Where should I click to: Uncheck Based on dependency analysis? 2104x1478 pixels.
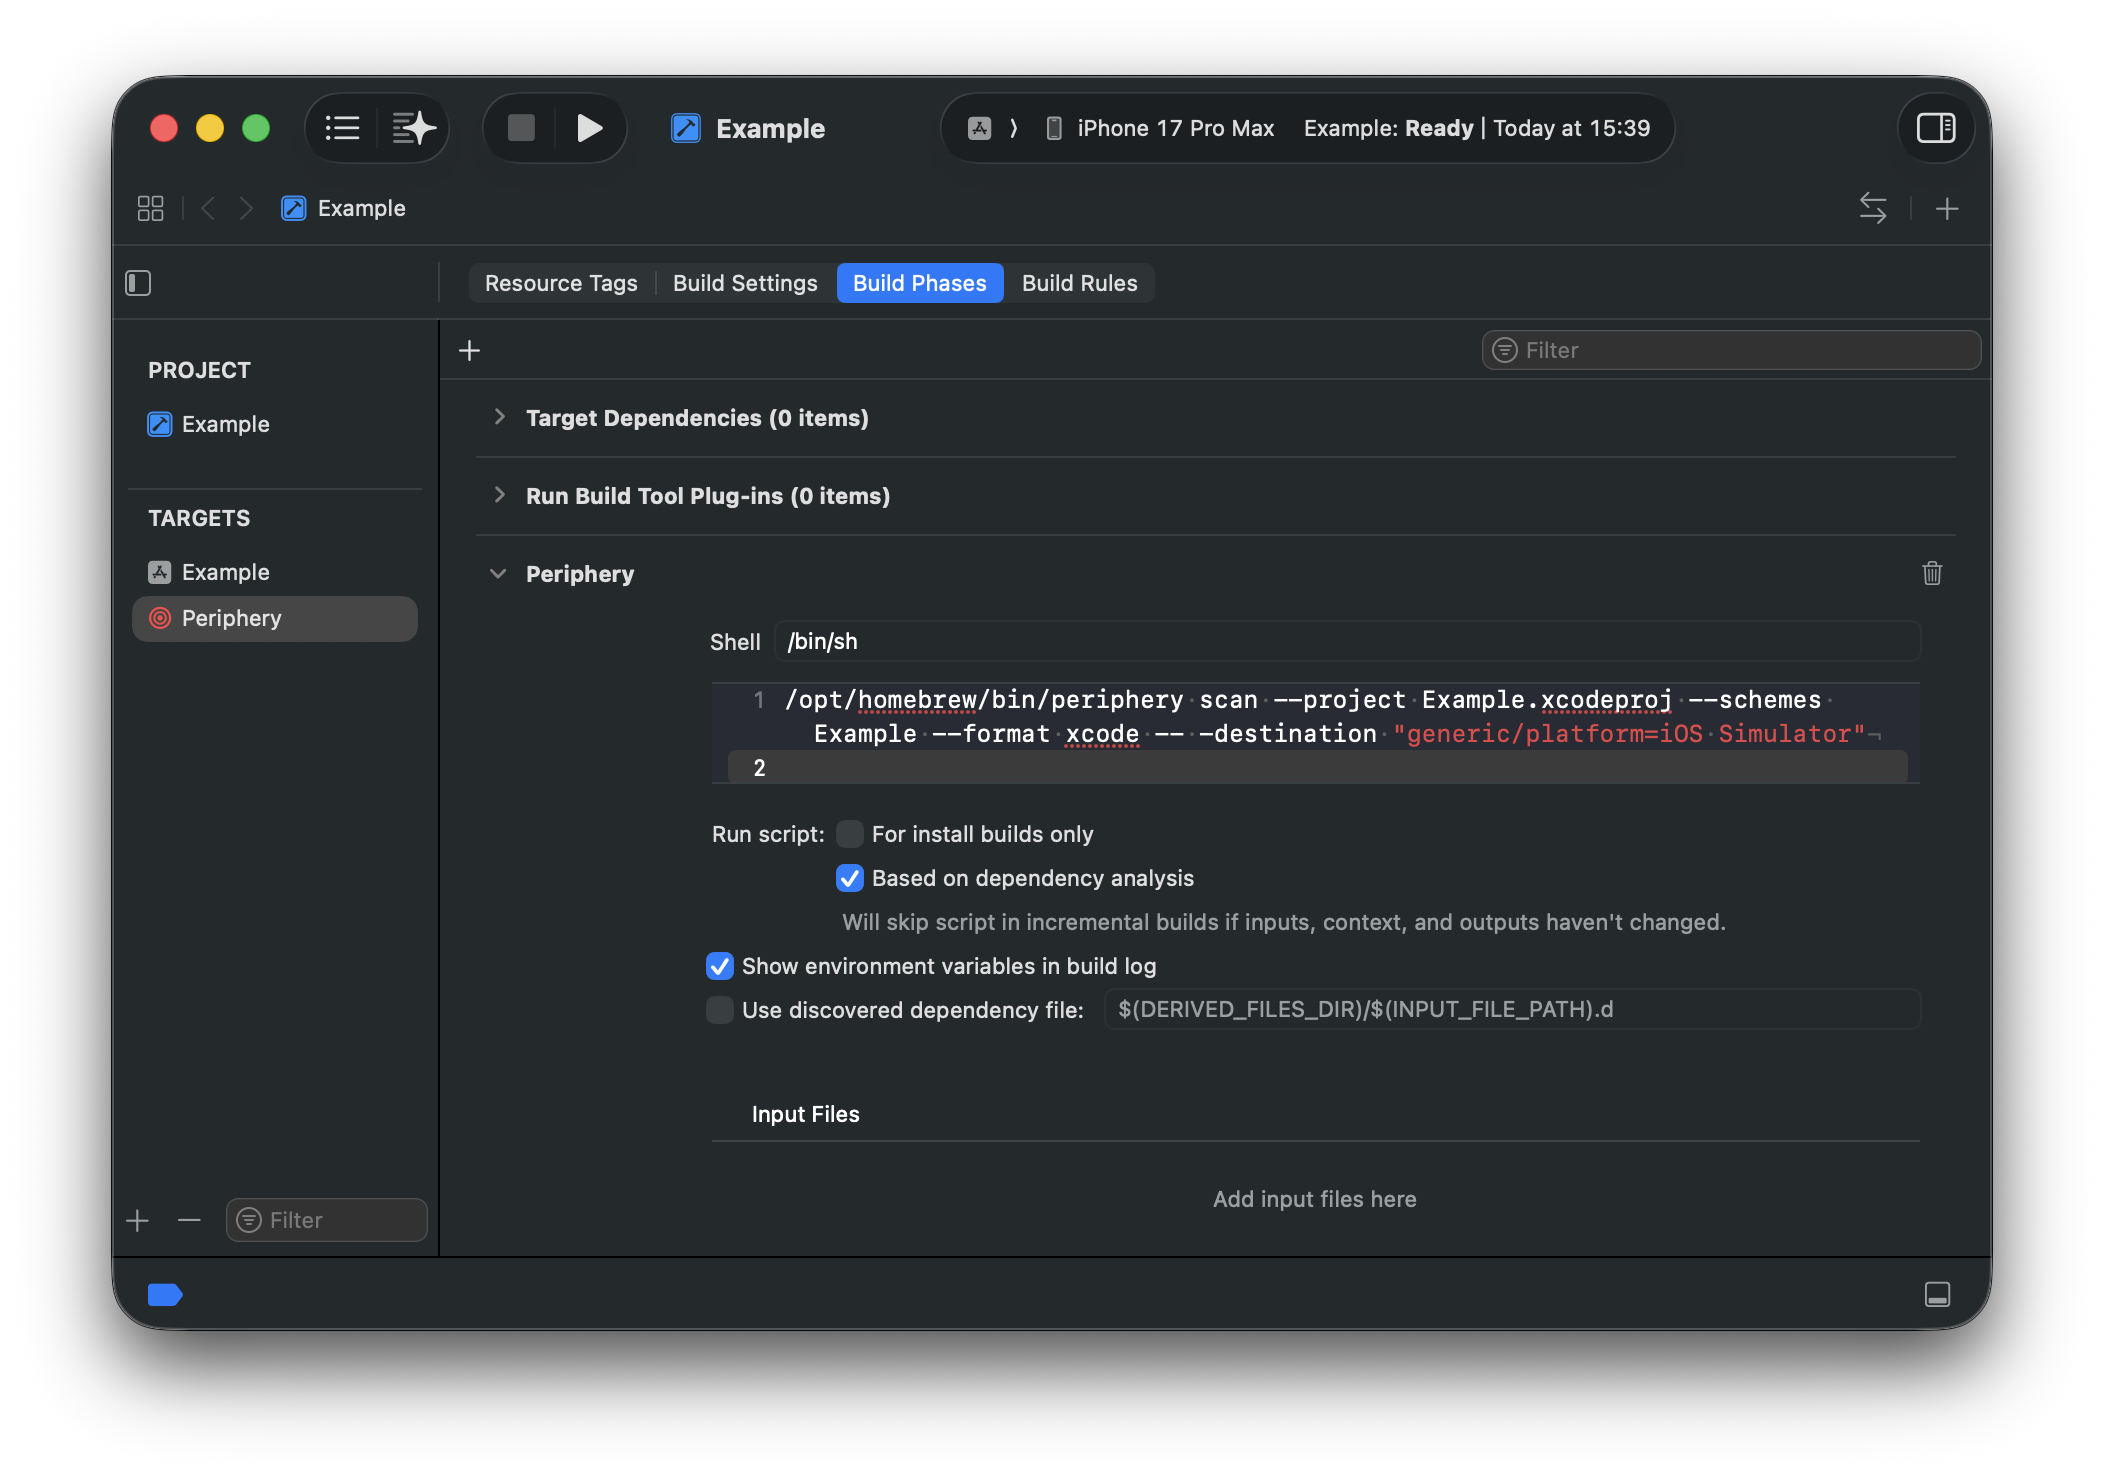click(850, 878)
